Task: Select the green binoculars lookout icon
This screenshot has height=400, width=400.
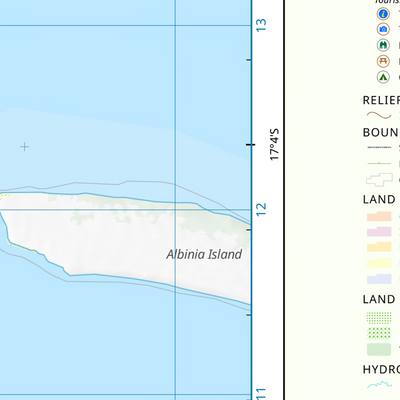Action: click(x=383, y=45)
